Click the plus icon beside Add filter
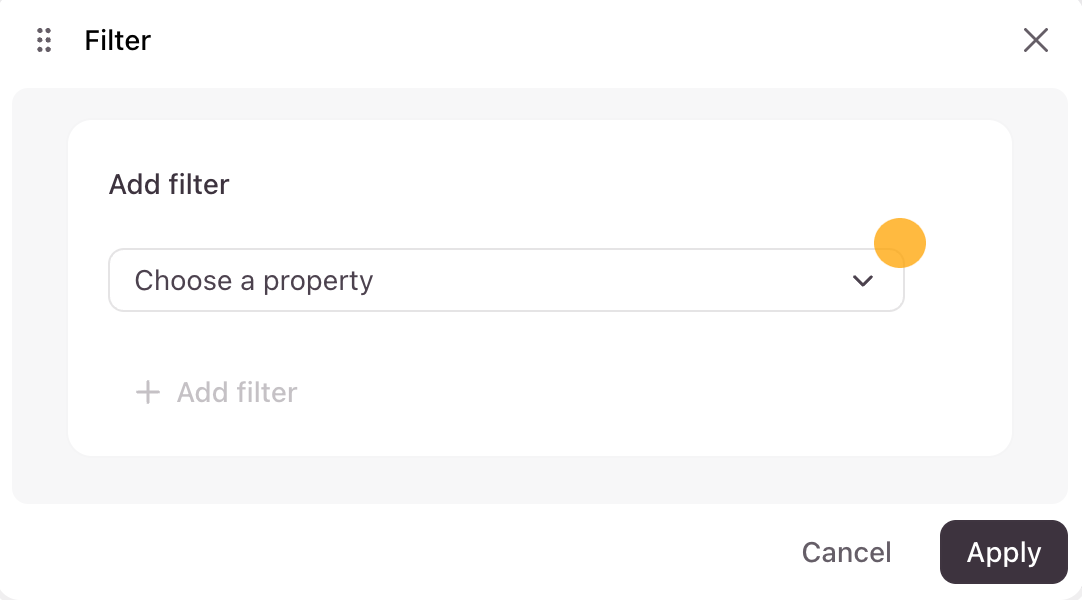Viewport: 1082px width, 600px height. (x=148, y=392)
